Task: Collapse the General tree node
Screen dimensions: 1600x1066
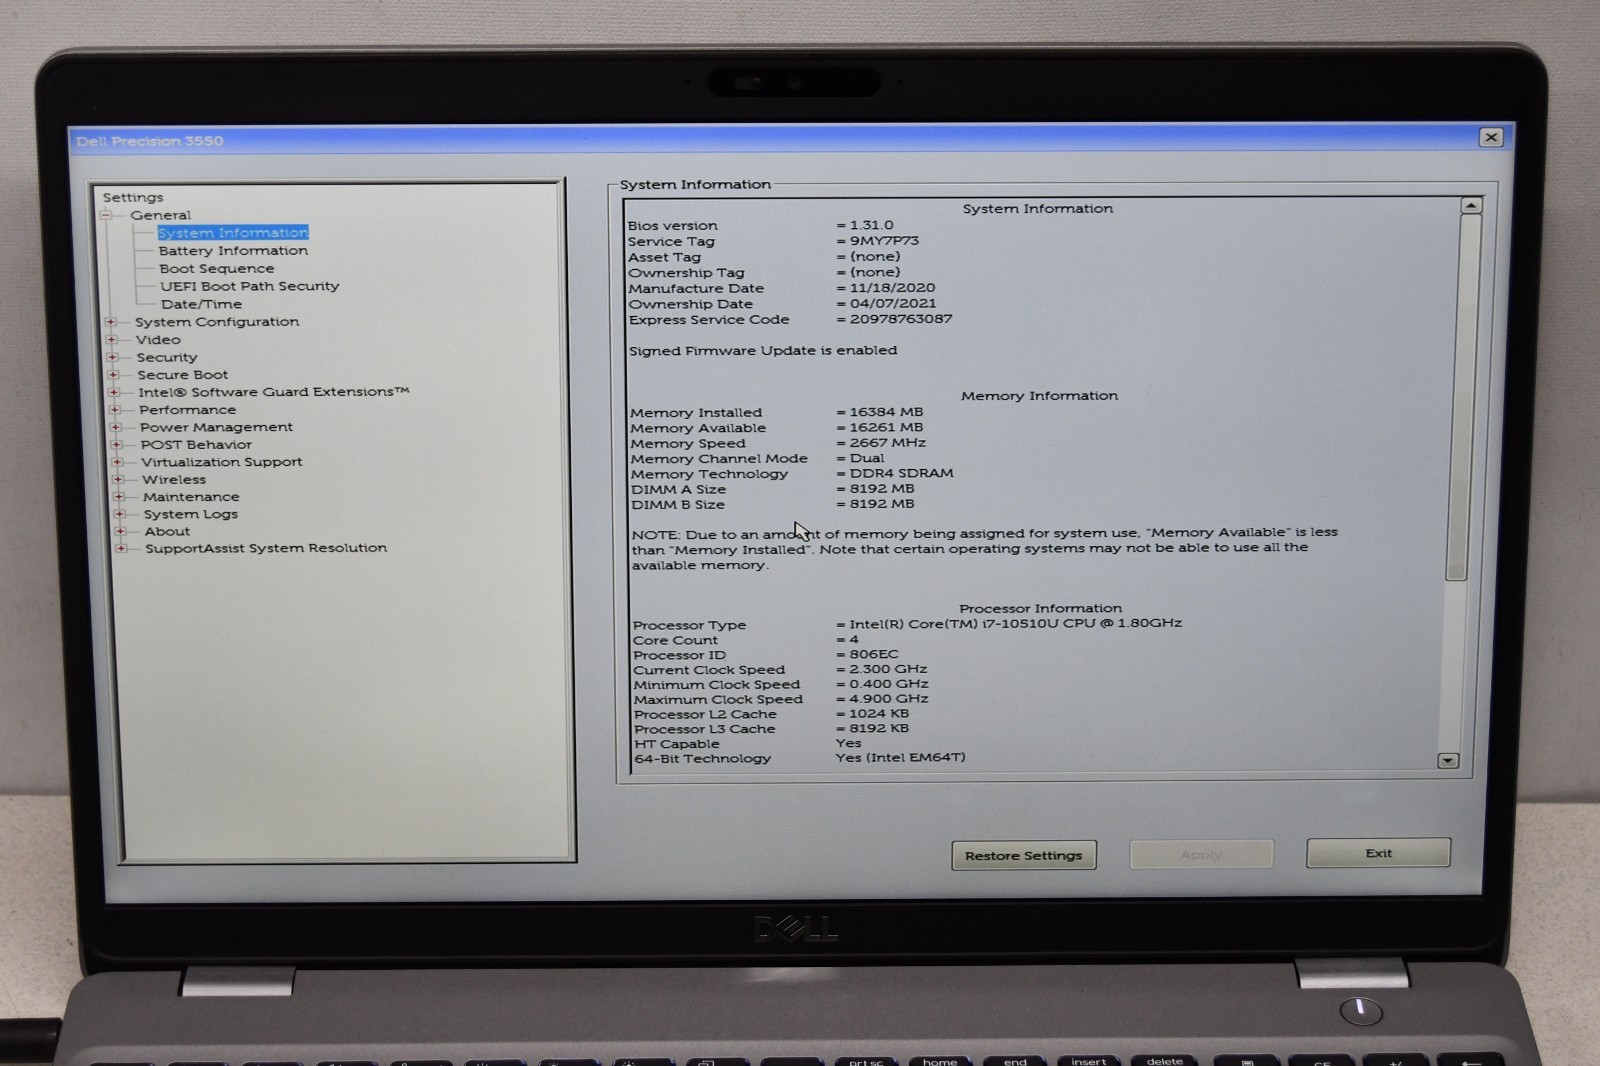Action: point(106,215)
